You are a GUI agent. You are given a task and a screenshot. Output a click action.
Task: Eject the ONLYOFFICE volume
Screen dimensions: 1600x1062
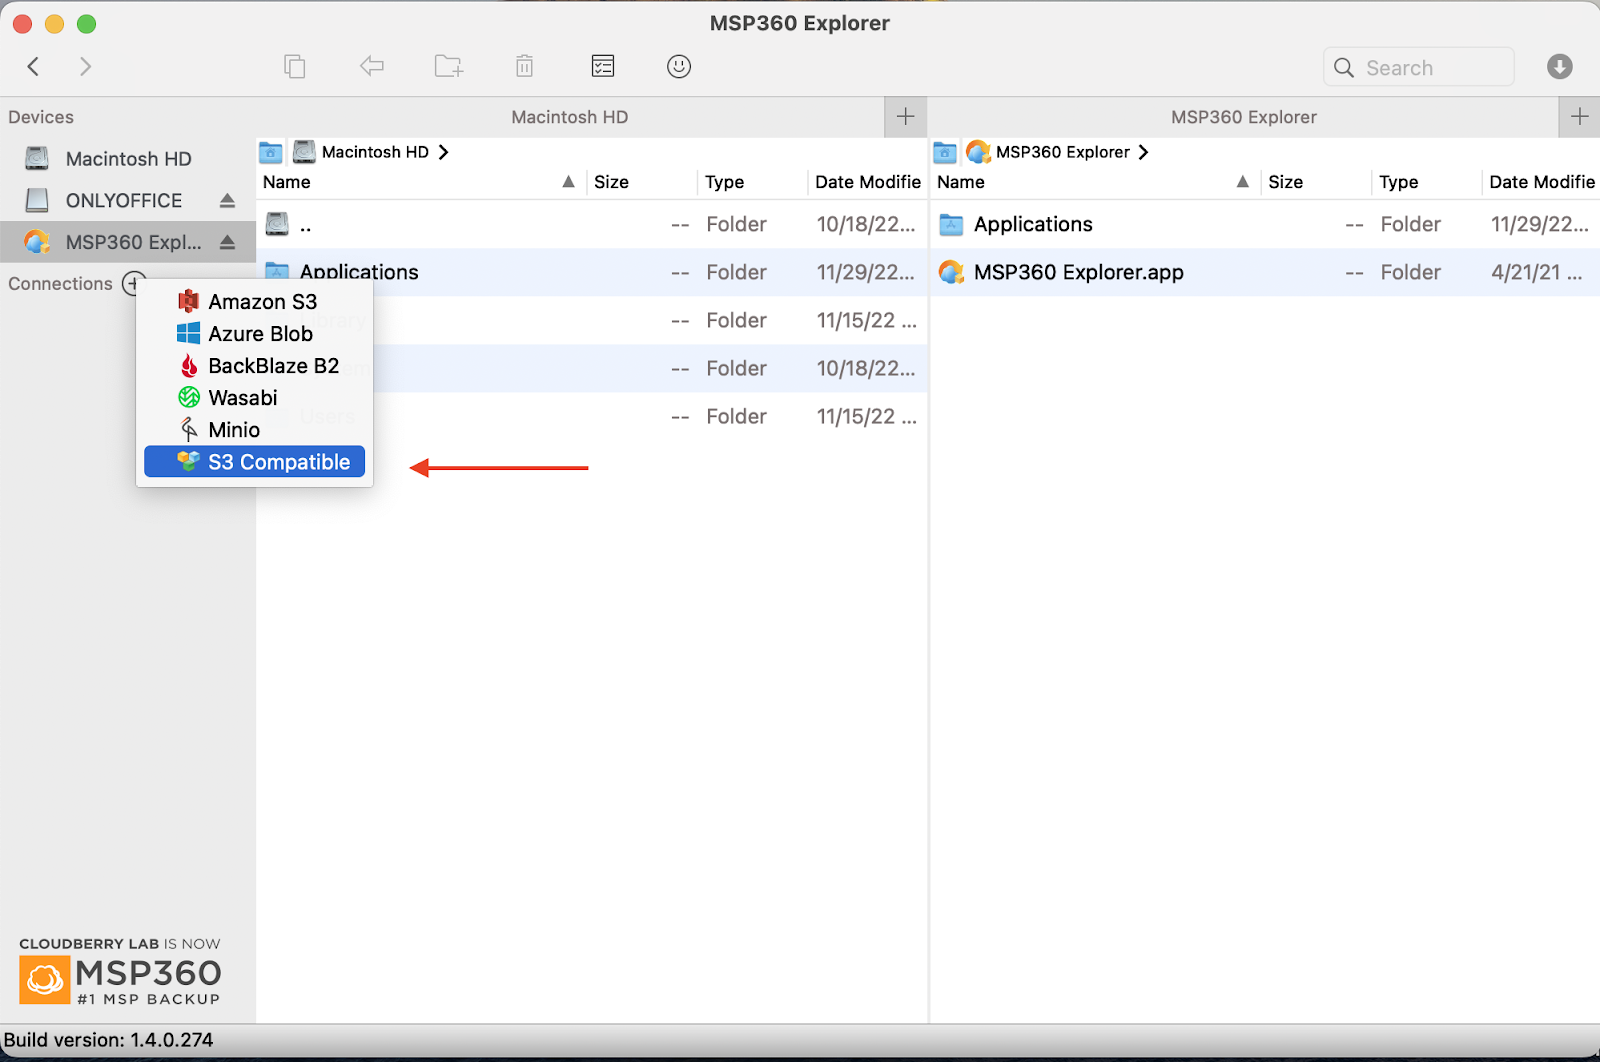point(227,201)
